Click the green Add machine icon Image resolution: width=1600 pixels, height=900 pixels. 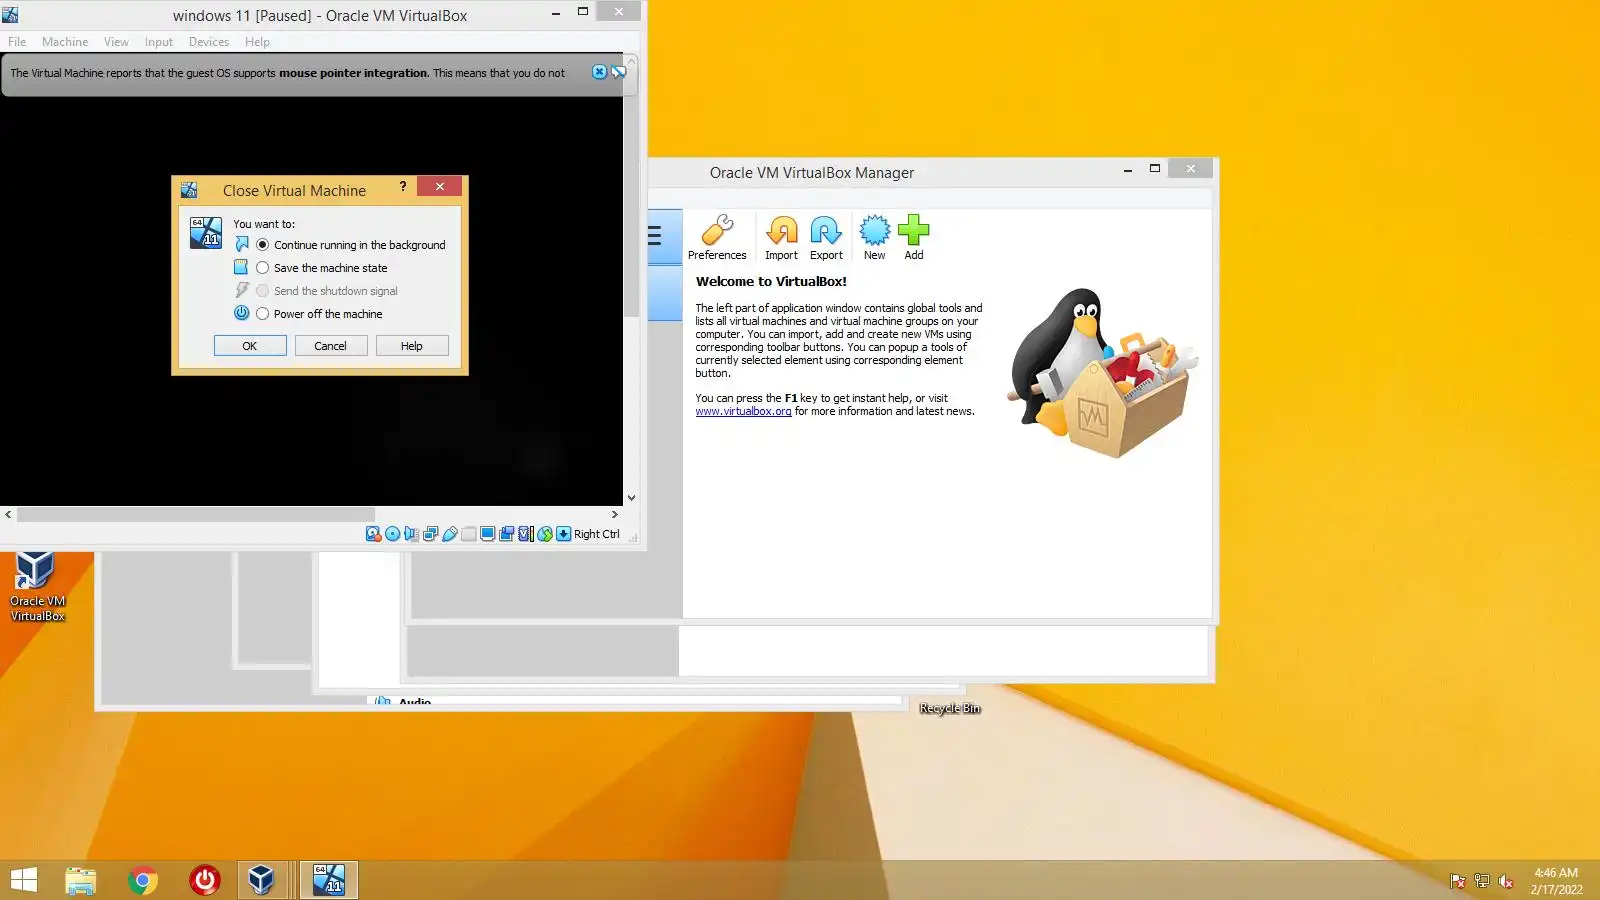tap(914, 238)
